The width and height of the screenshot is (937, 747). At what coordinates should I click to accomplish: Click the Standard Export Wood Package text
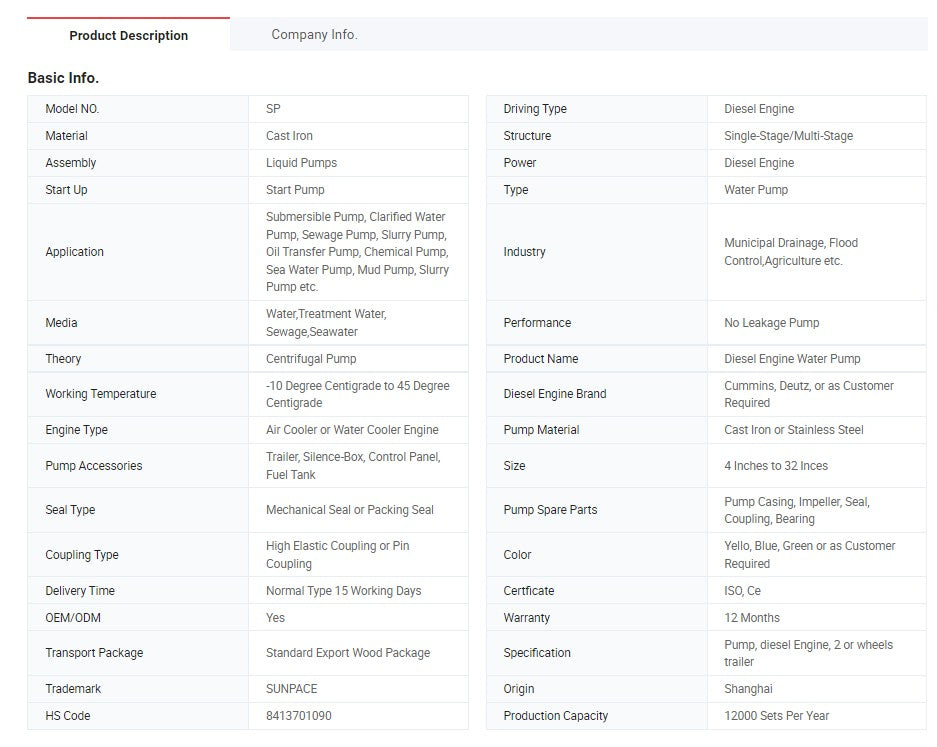[x=347, y=653]
